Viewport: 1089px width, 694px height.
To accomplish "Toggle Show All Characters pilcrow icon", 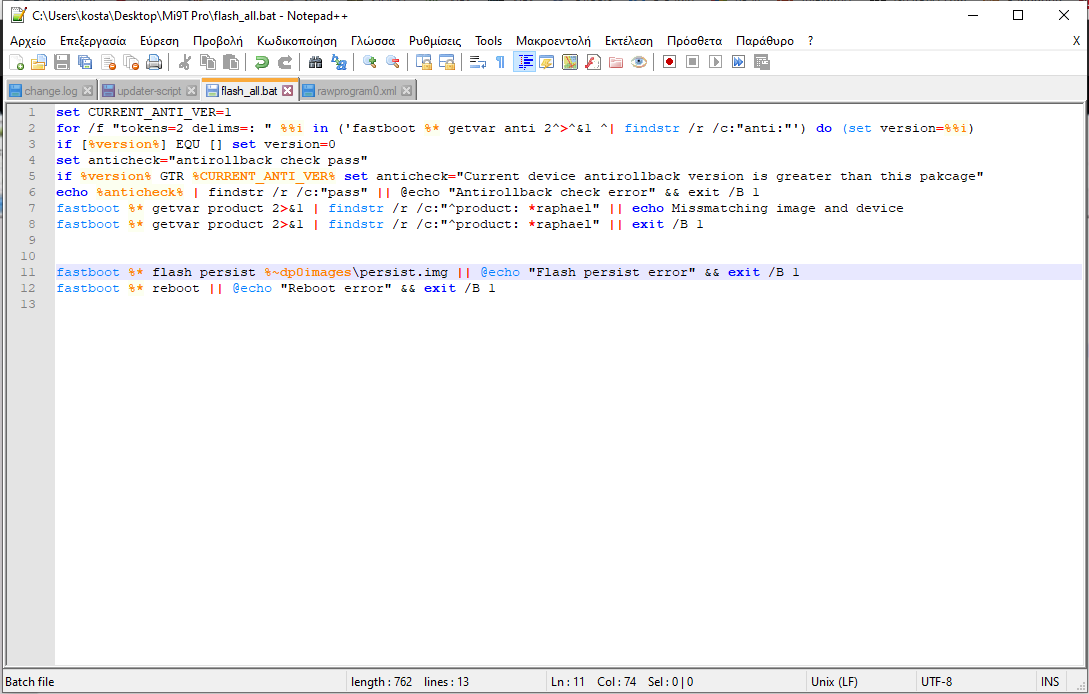I will 500,62.
